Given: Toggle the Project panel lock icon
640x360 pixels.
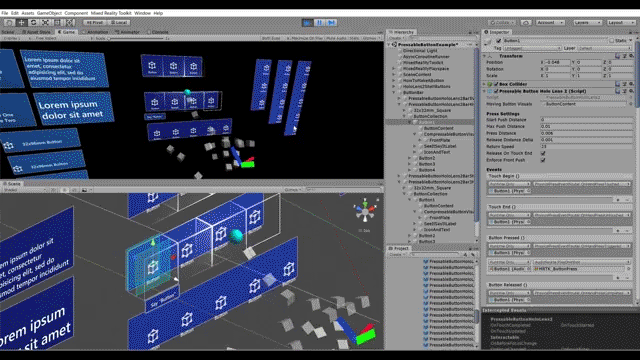Looking at the screenshot, I should [469, 248].
